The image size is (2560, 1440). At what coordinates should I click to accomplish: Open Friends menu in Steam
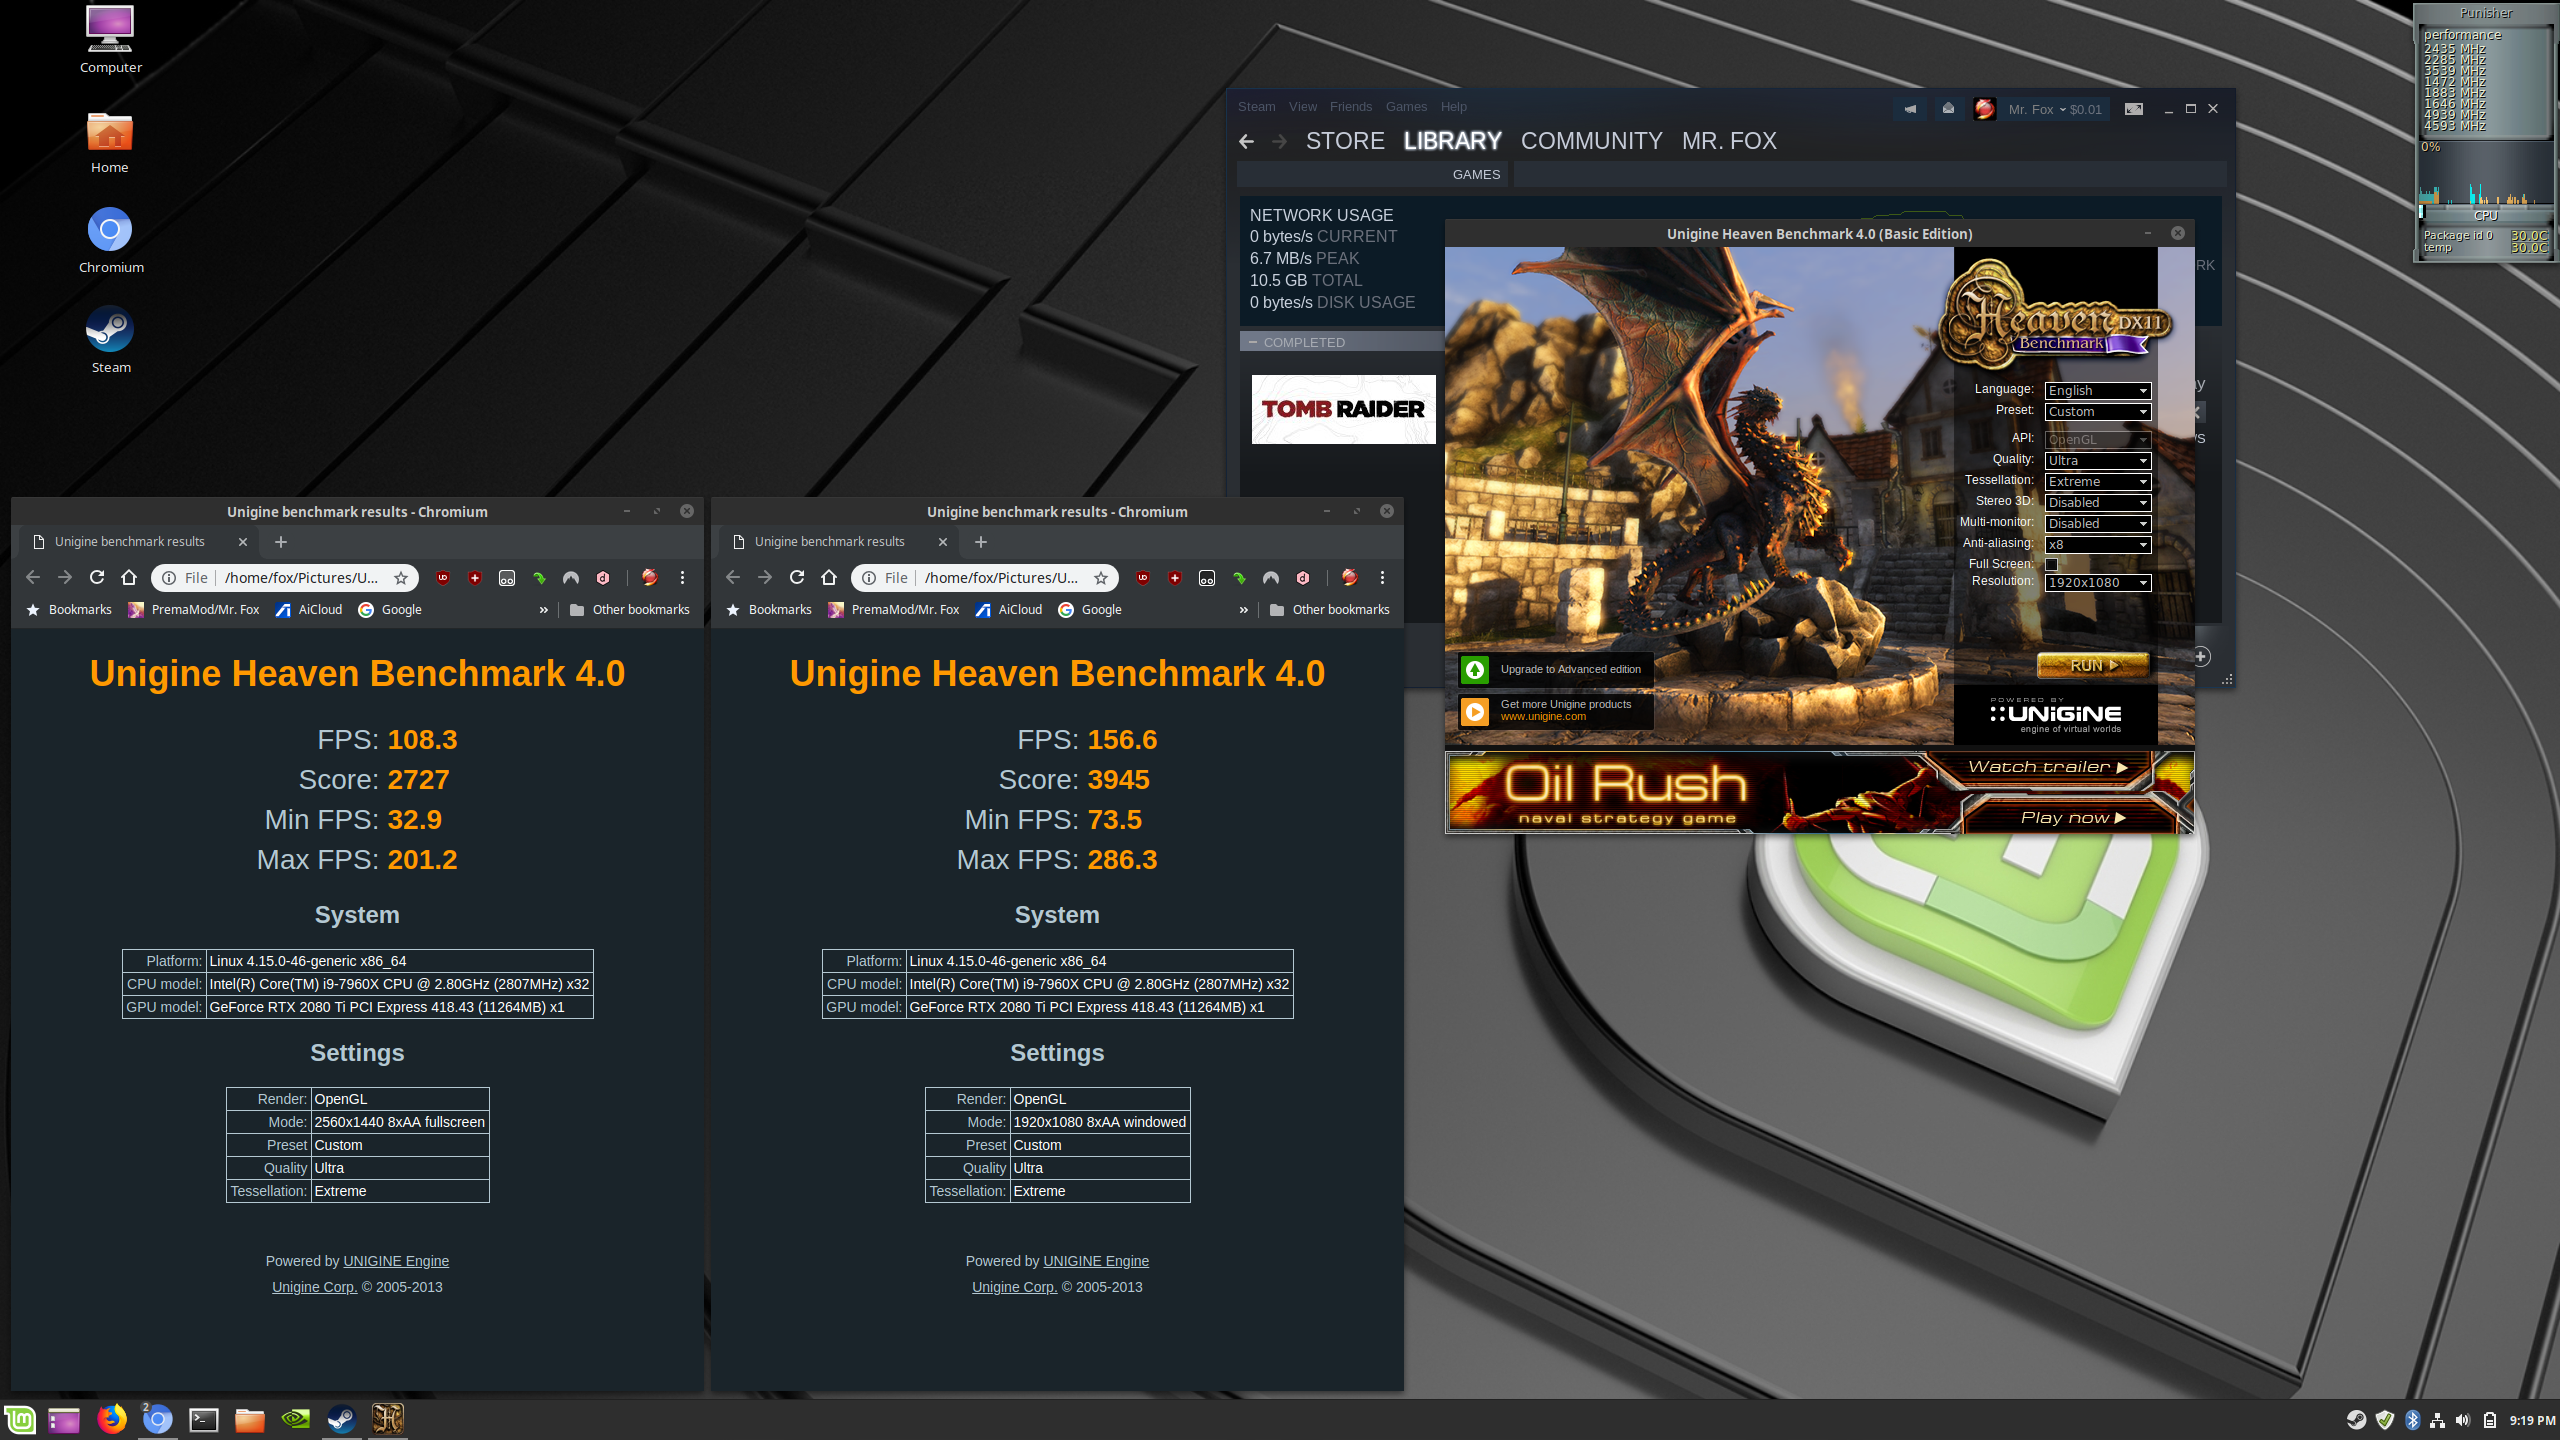[1350, 107]
